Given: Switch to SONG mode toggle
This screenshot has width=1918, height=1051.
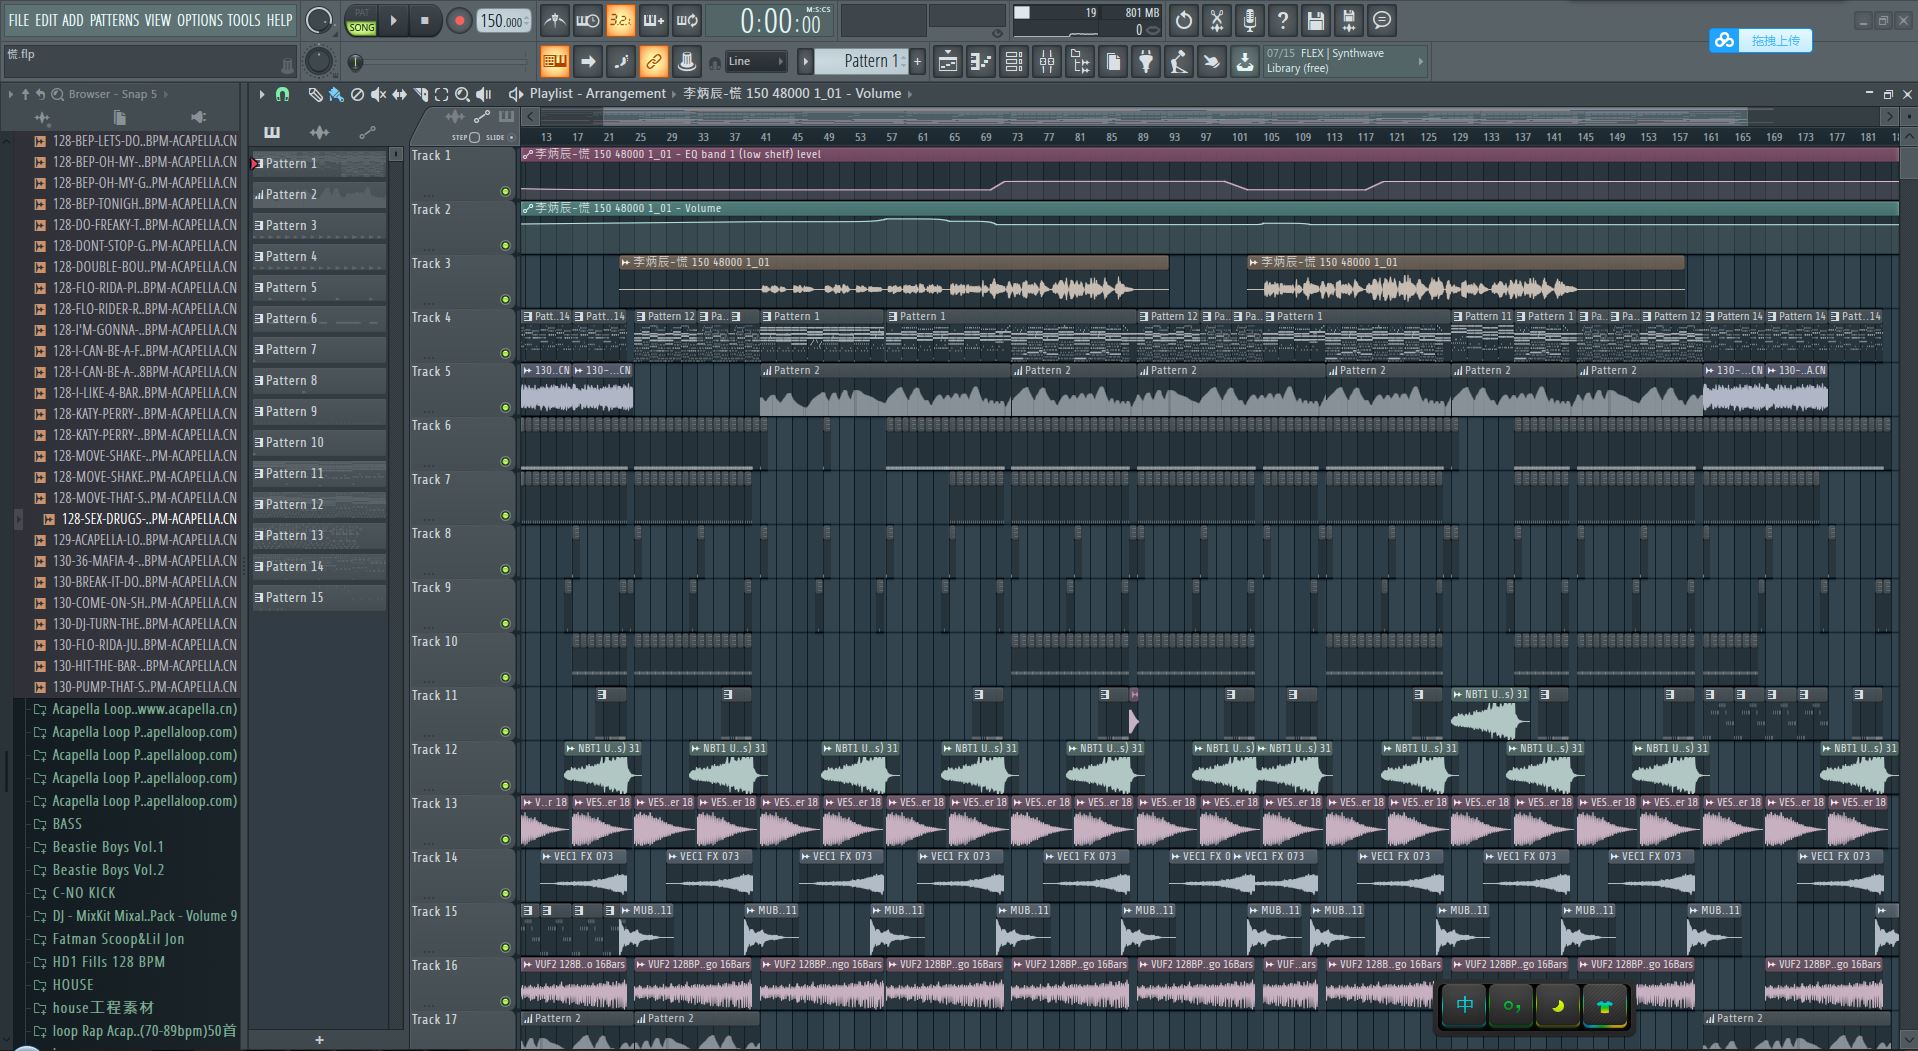Looking at the screenshot, I should click(361, 27).
